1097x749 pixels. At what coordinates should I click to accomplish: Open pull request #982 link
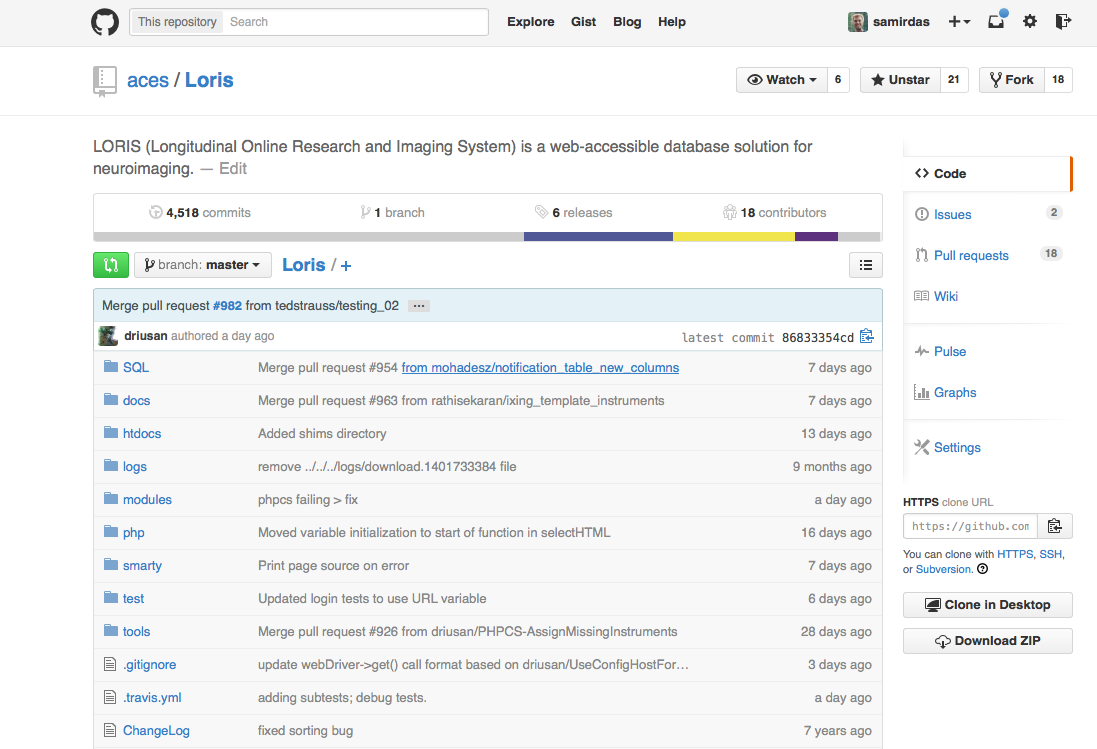[x=227, y=306]
